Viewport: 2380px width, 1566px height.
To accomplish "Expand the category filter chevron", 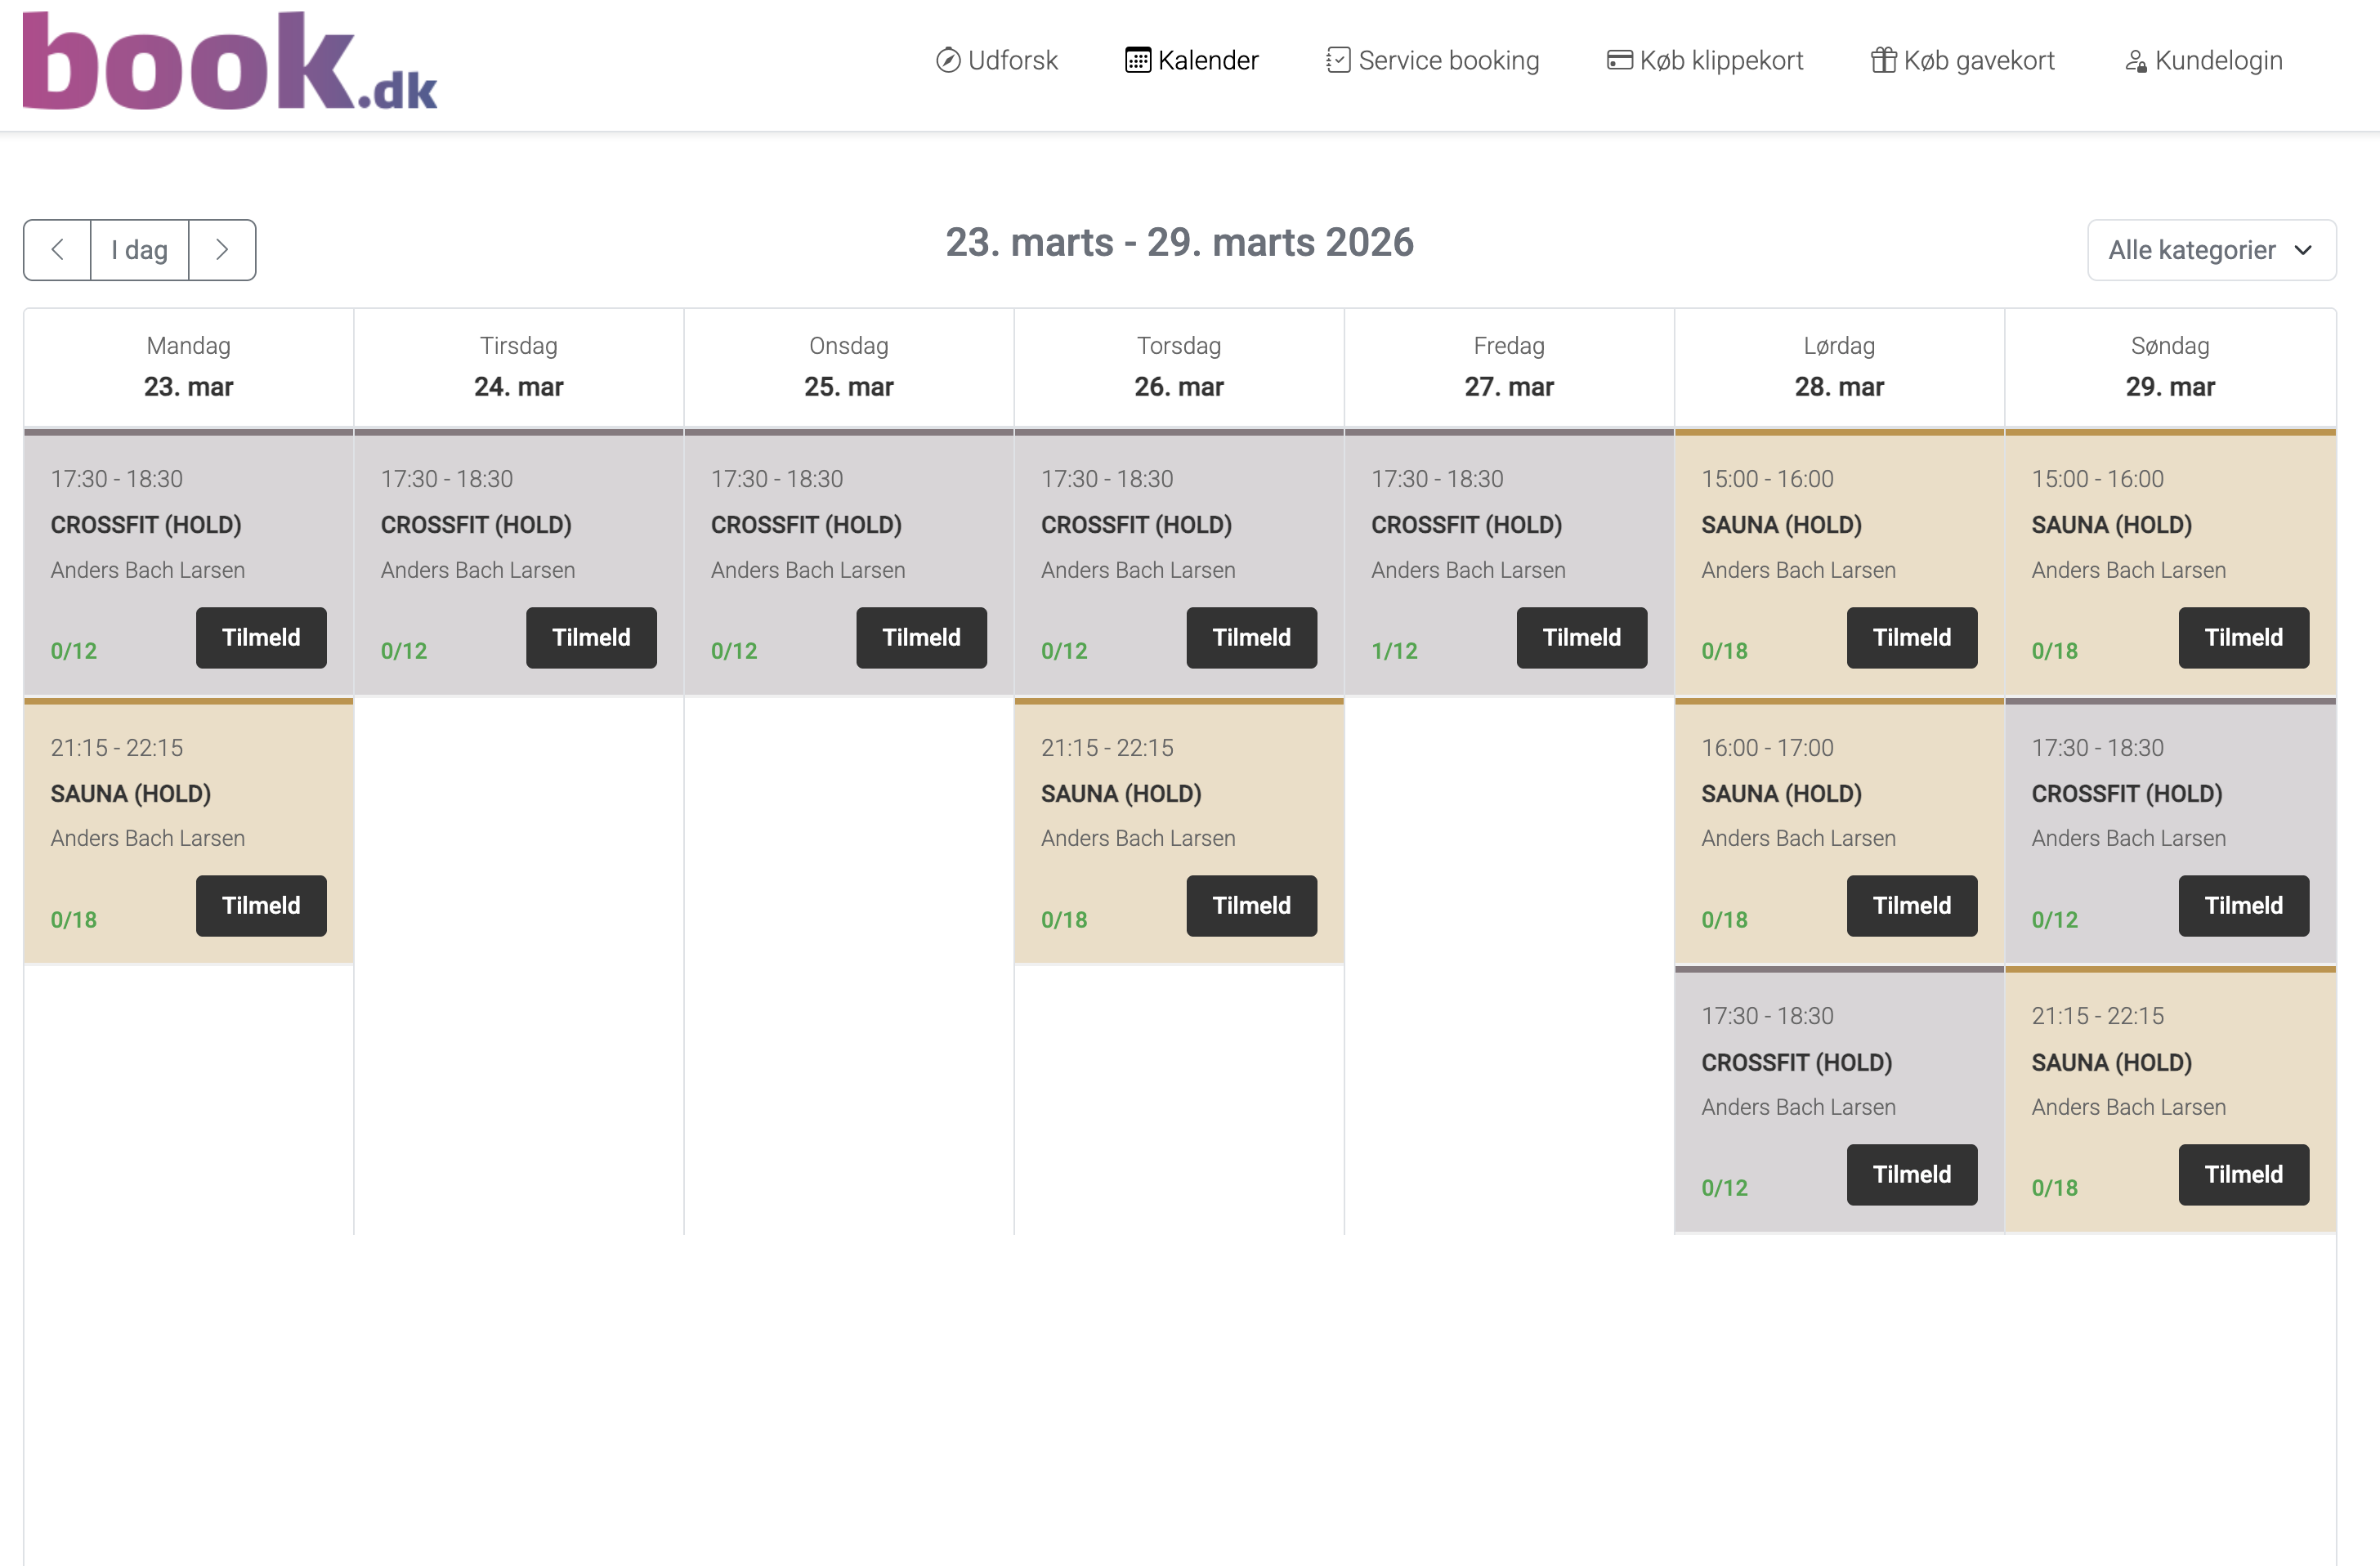I will [2303, 250].
